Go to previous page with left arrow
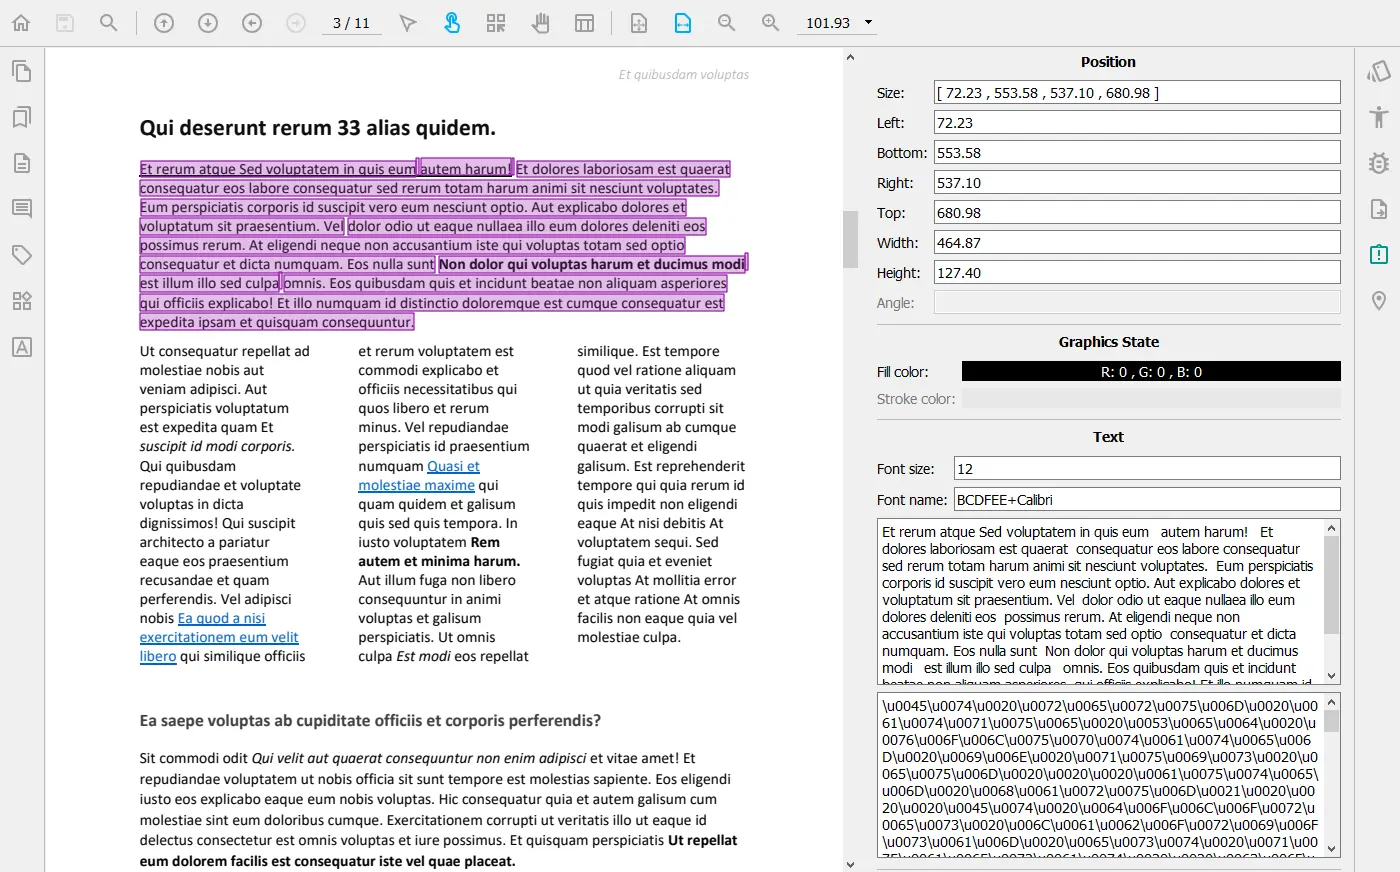Viewport: 1400px width, 872px height. [x=252, y=23]
